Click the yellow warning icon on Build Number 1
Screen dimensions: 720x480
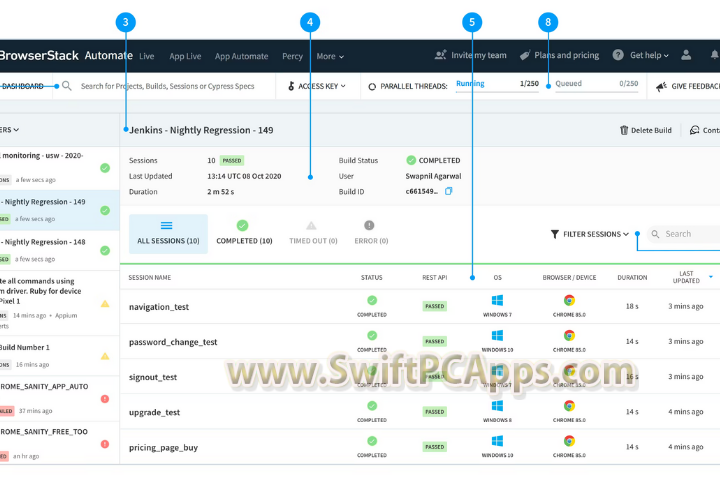click(x=105, y=356)
